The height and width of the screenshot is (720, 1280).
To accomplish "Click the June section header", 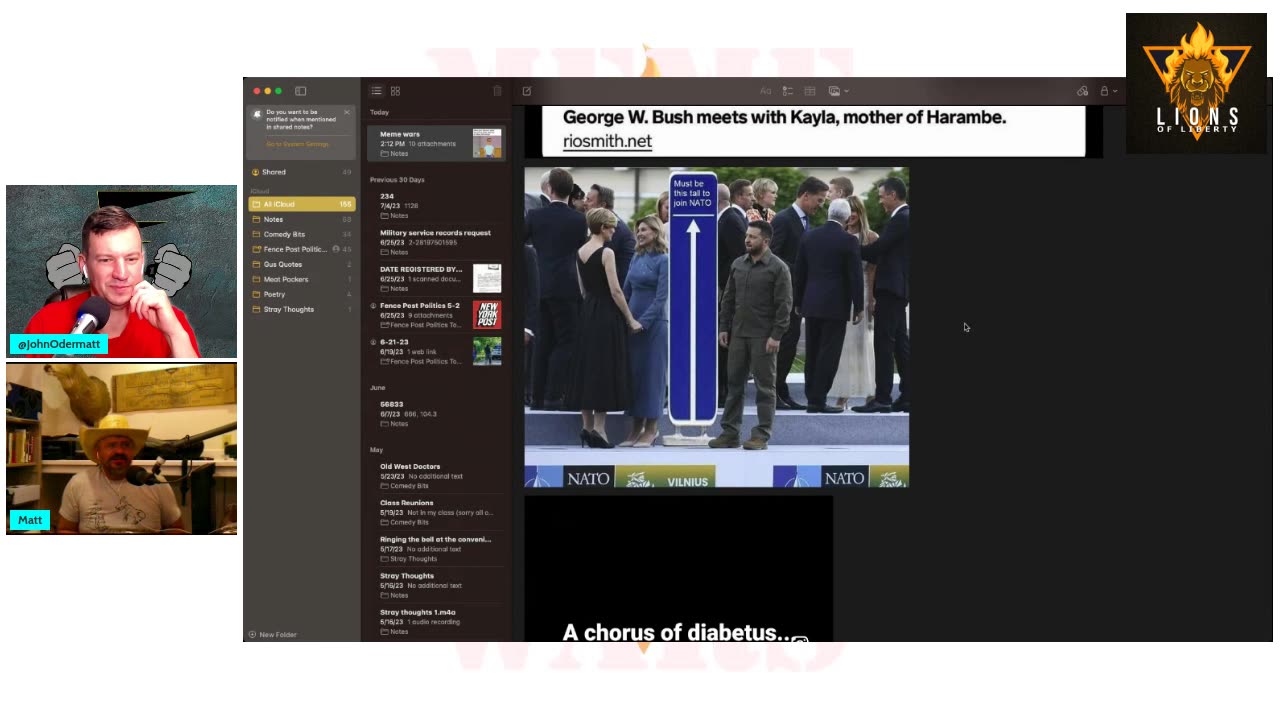I will (377, 387).
